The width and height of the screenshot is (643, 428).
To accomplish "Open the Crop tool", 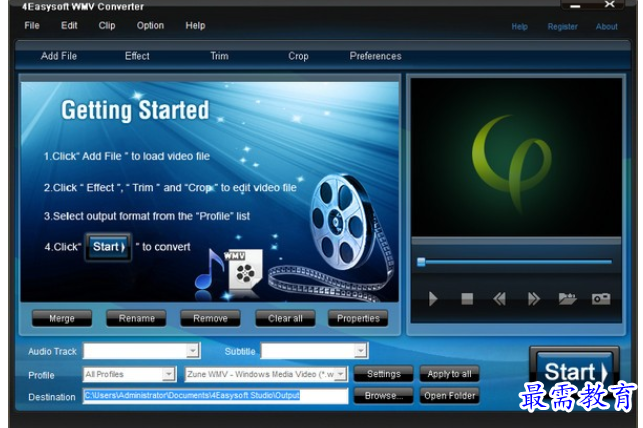I will 298,56.
